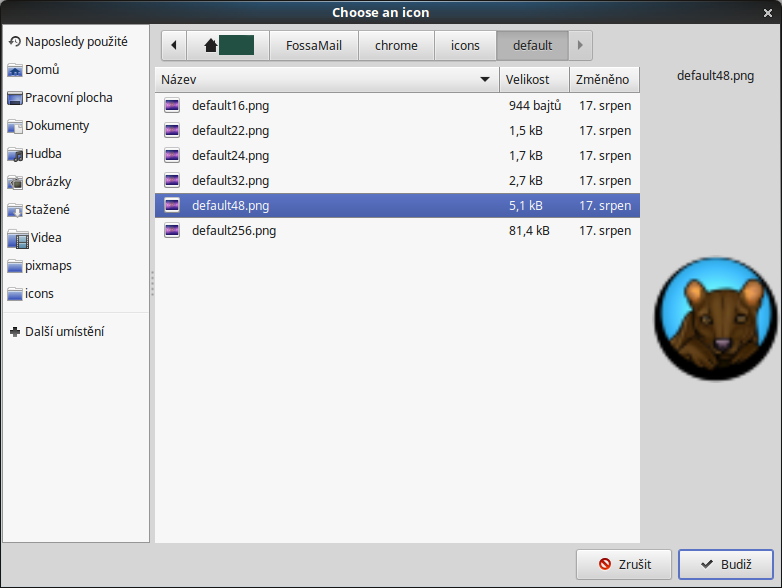Click the 2,7 kB size cell
Image resolution: width=782 pixels, height=588 pixels.
click(x=526, y=181)
